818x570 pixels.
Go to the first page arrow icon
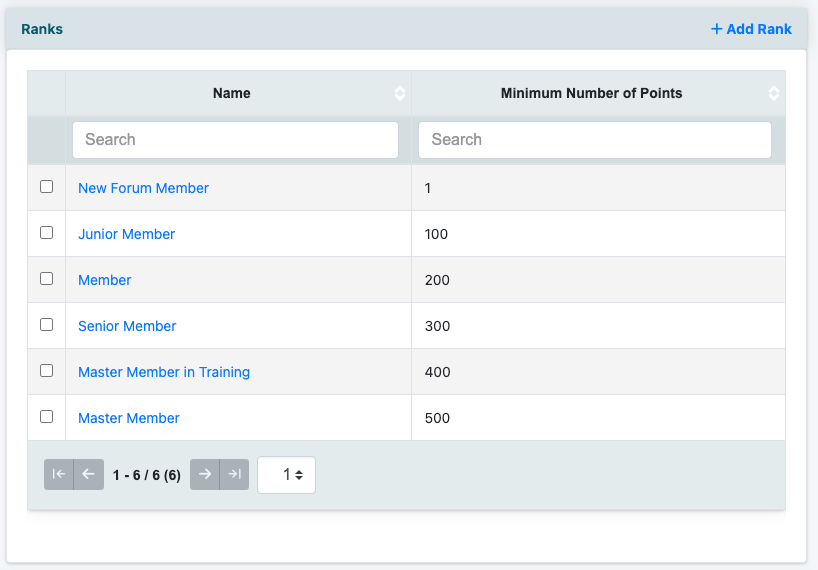click(59, 474)
